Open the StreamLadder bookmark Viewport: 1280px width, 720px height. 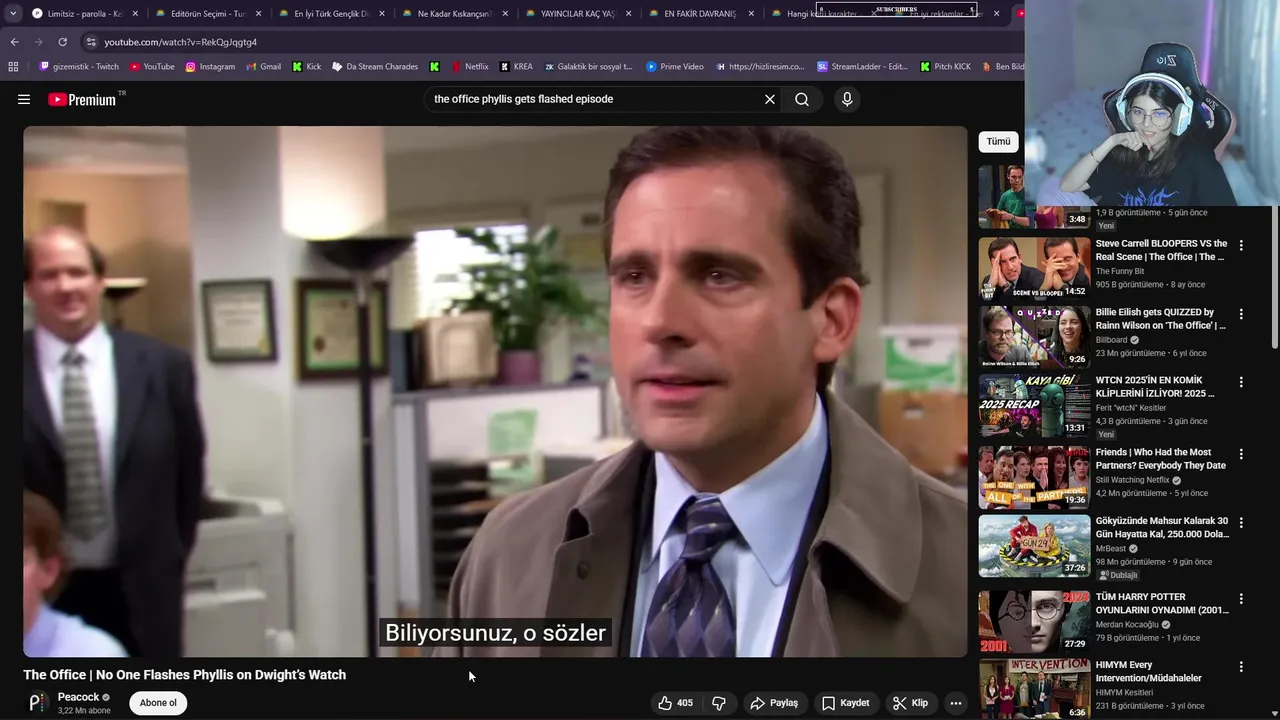(x=862, y=67)
